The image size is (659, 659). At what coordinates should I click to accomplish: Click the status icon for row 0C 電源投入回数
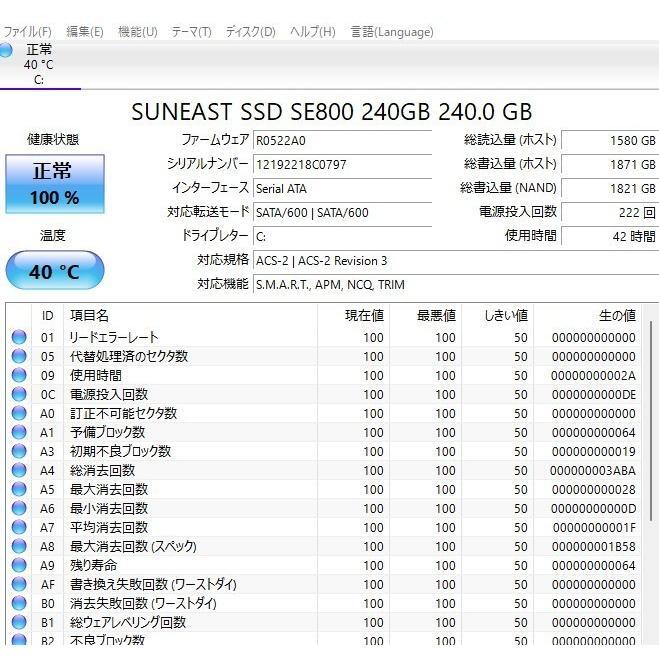coord(19,394)
